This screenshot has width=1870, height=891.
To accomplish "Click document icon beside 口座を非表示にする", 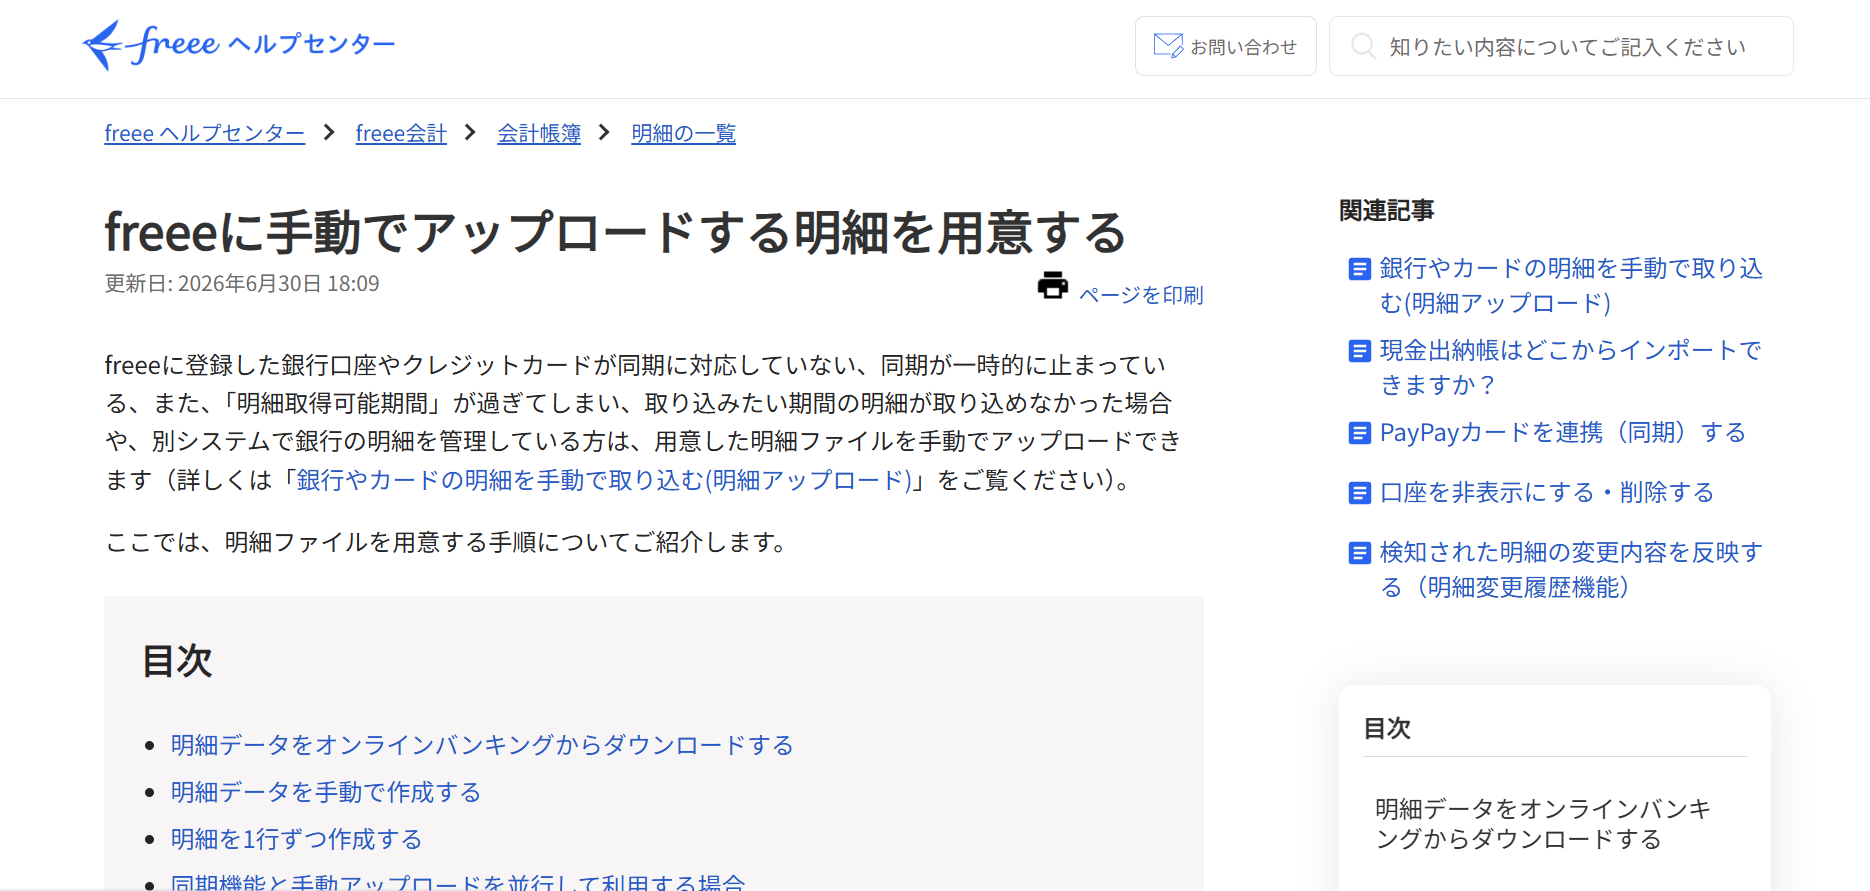I will (1359, 493).
